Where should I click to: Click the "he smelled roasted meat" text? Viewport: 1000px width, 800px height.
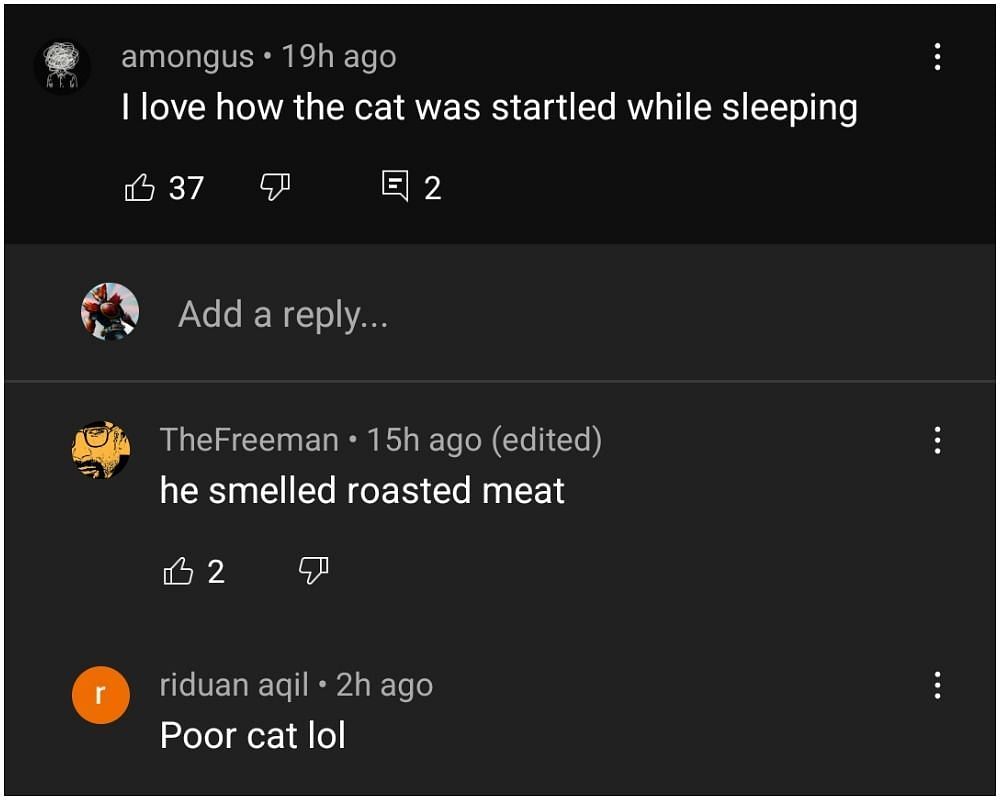click(362, 490)
